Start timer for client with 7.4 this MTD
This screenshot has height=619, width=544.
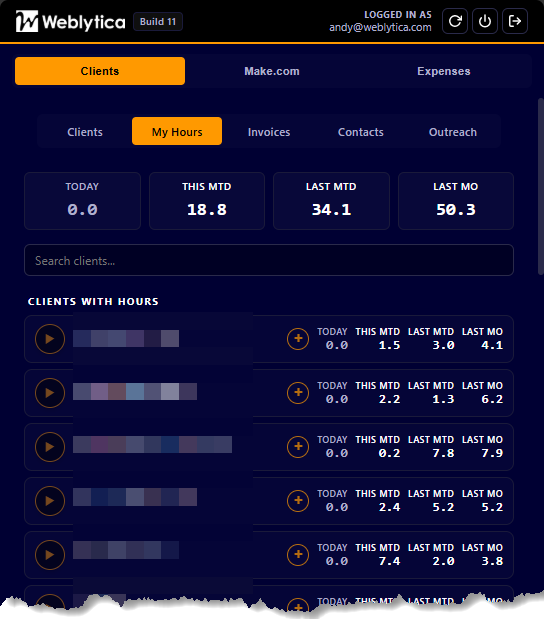tap(50, 555)
